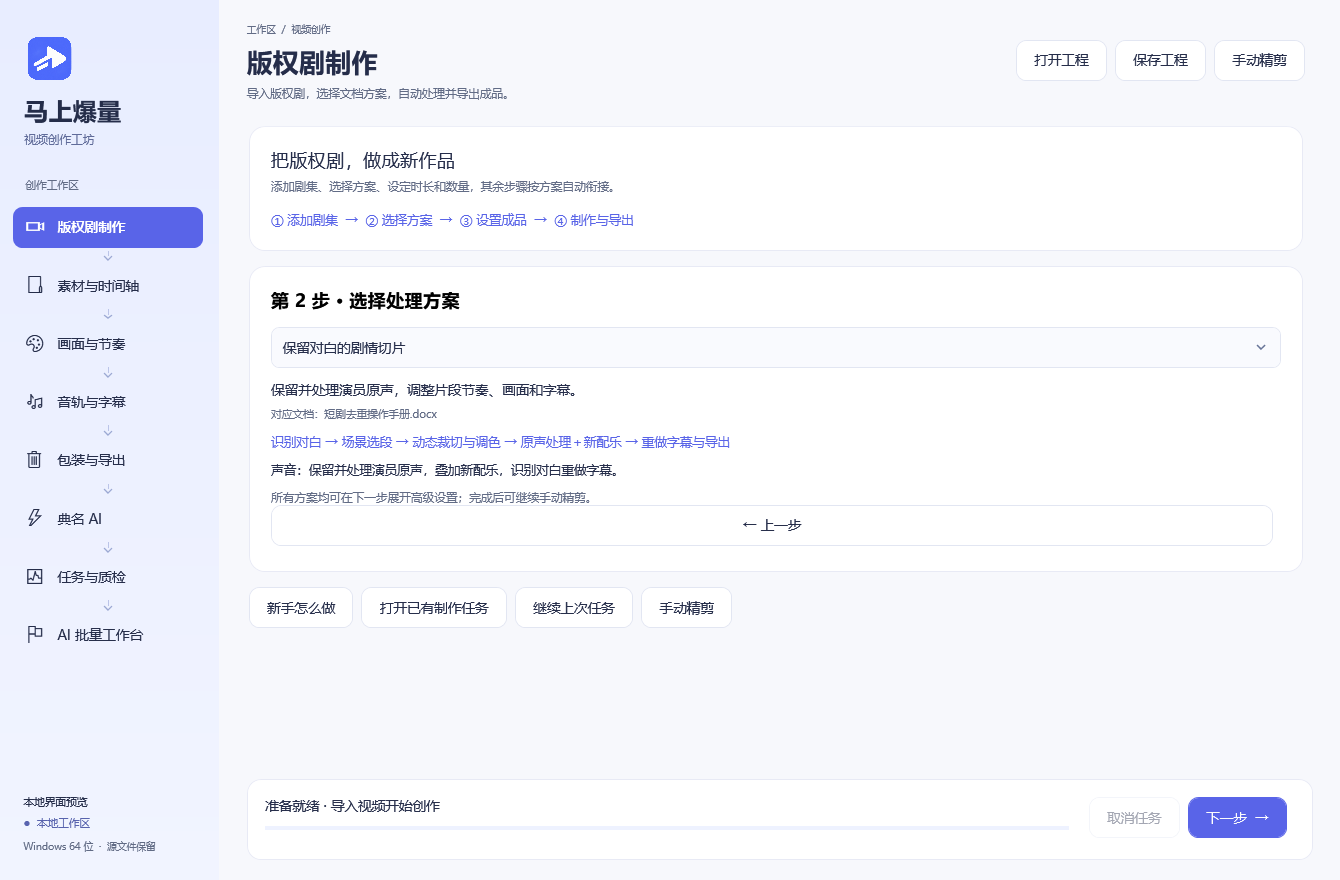Go back with the 上一步 button
1340x880 pixels.
coord(771,525)
